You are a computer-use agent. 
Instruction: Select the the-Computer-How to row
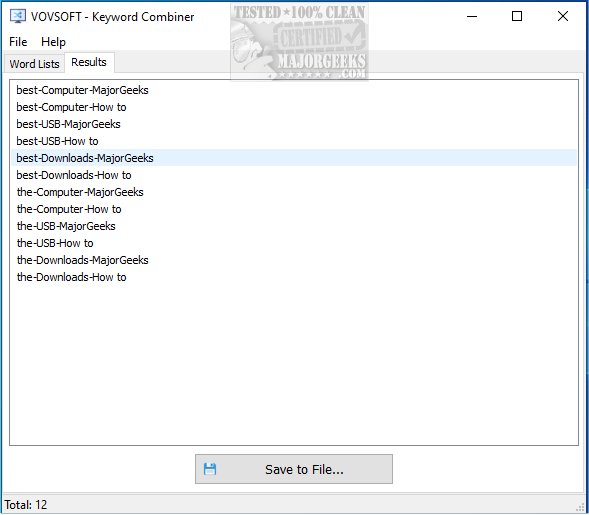pyautogui.click(x=294, y=209)
